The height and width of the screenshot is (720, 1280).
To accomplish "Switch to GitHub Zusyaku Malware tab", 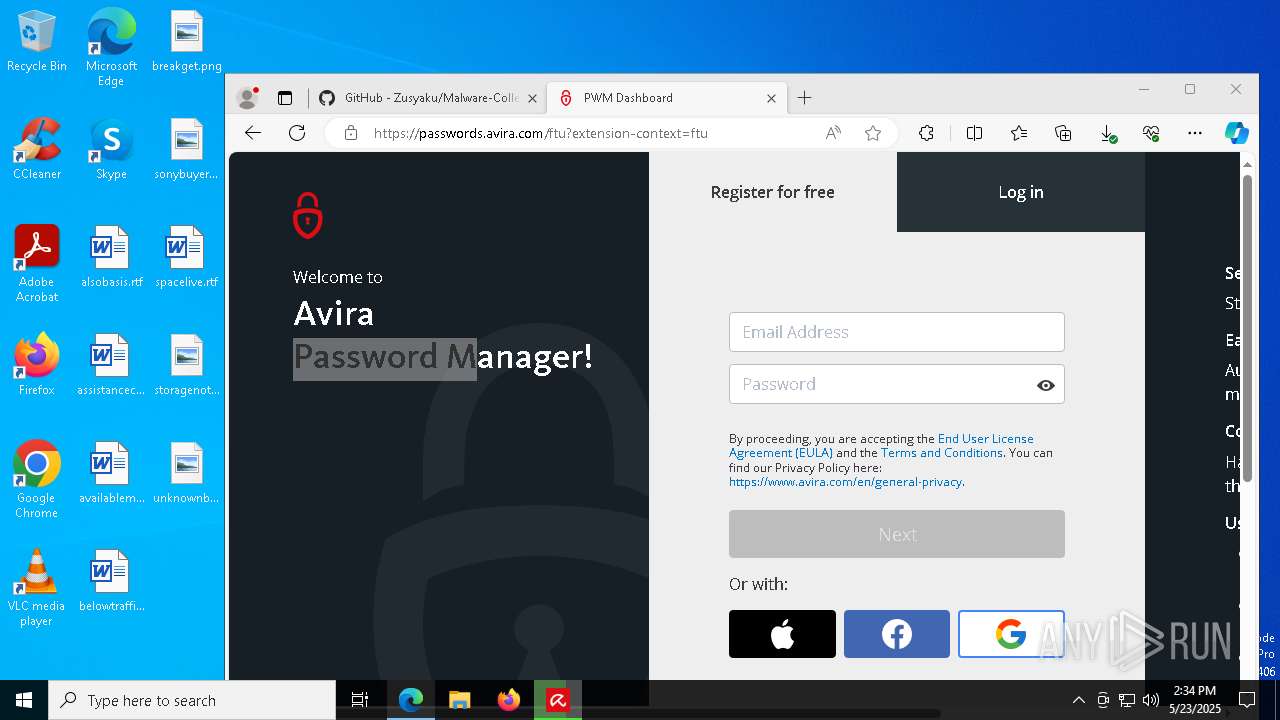I will (428, 98).
